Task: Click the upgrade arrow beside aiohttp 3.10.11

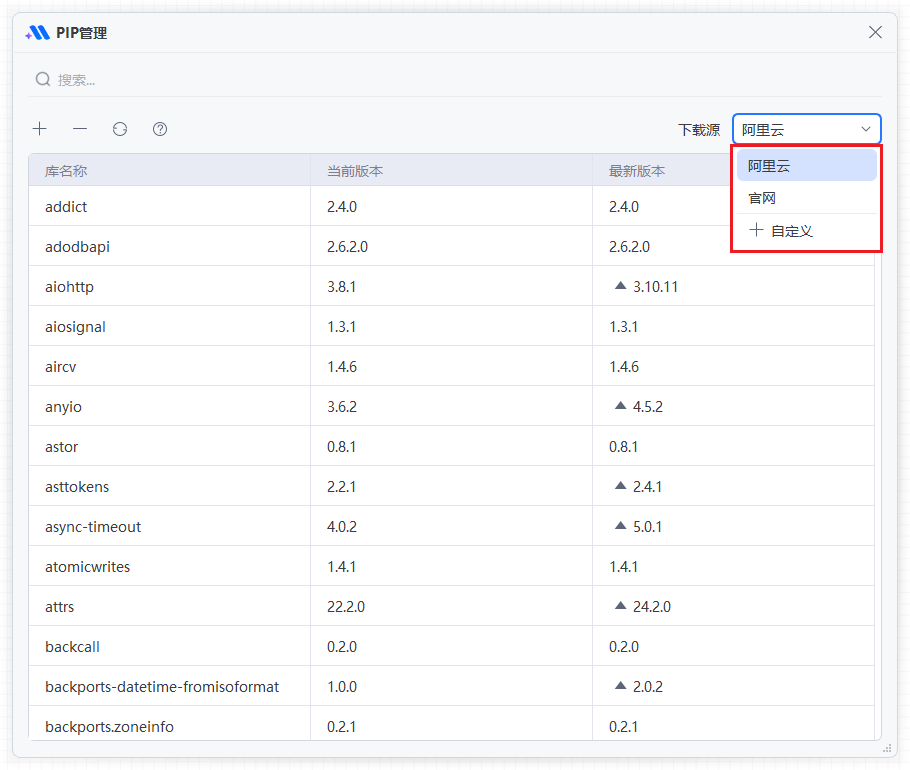Action: 620,285
